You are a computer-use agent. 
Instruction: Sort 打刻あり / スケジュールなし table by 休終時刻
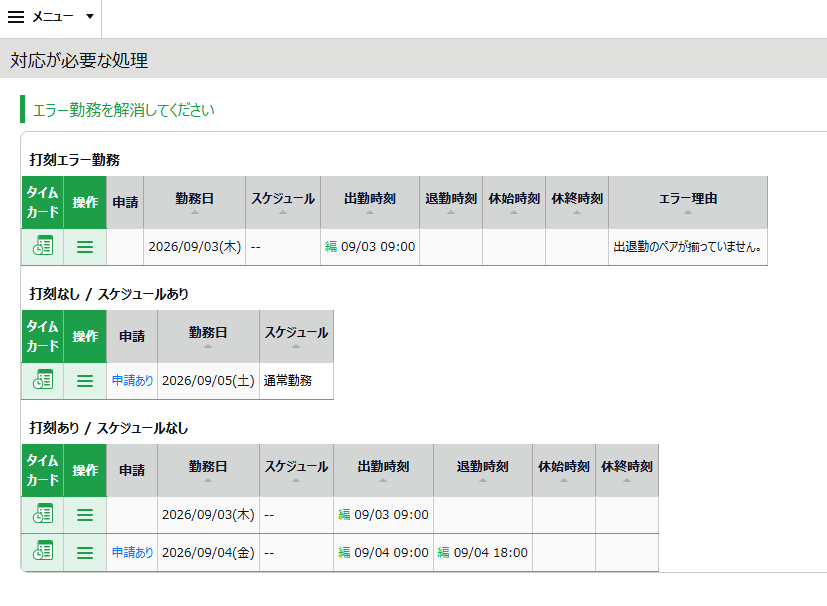[x=627, y=470]
